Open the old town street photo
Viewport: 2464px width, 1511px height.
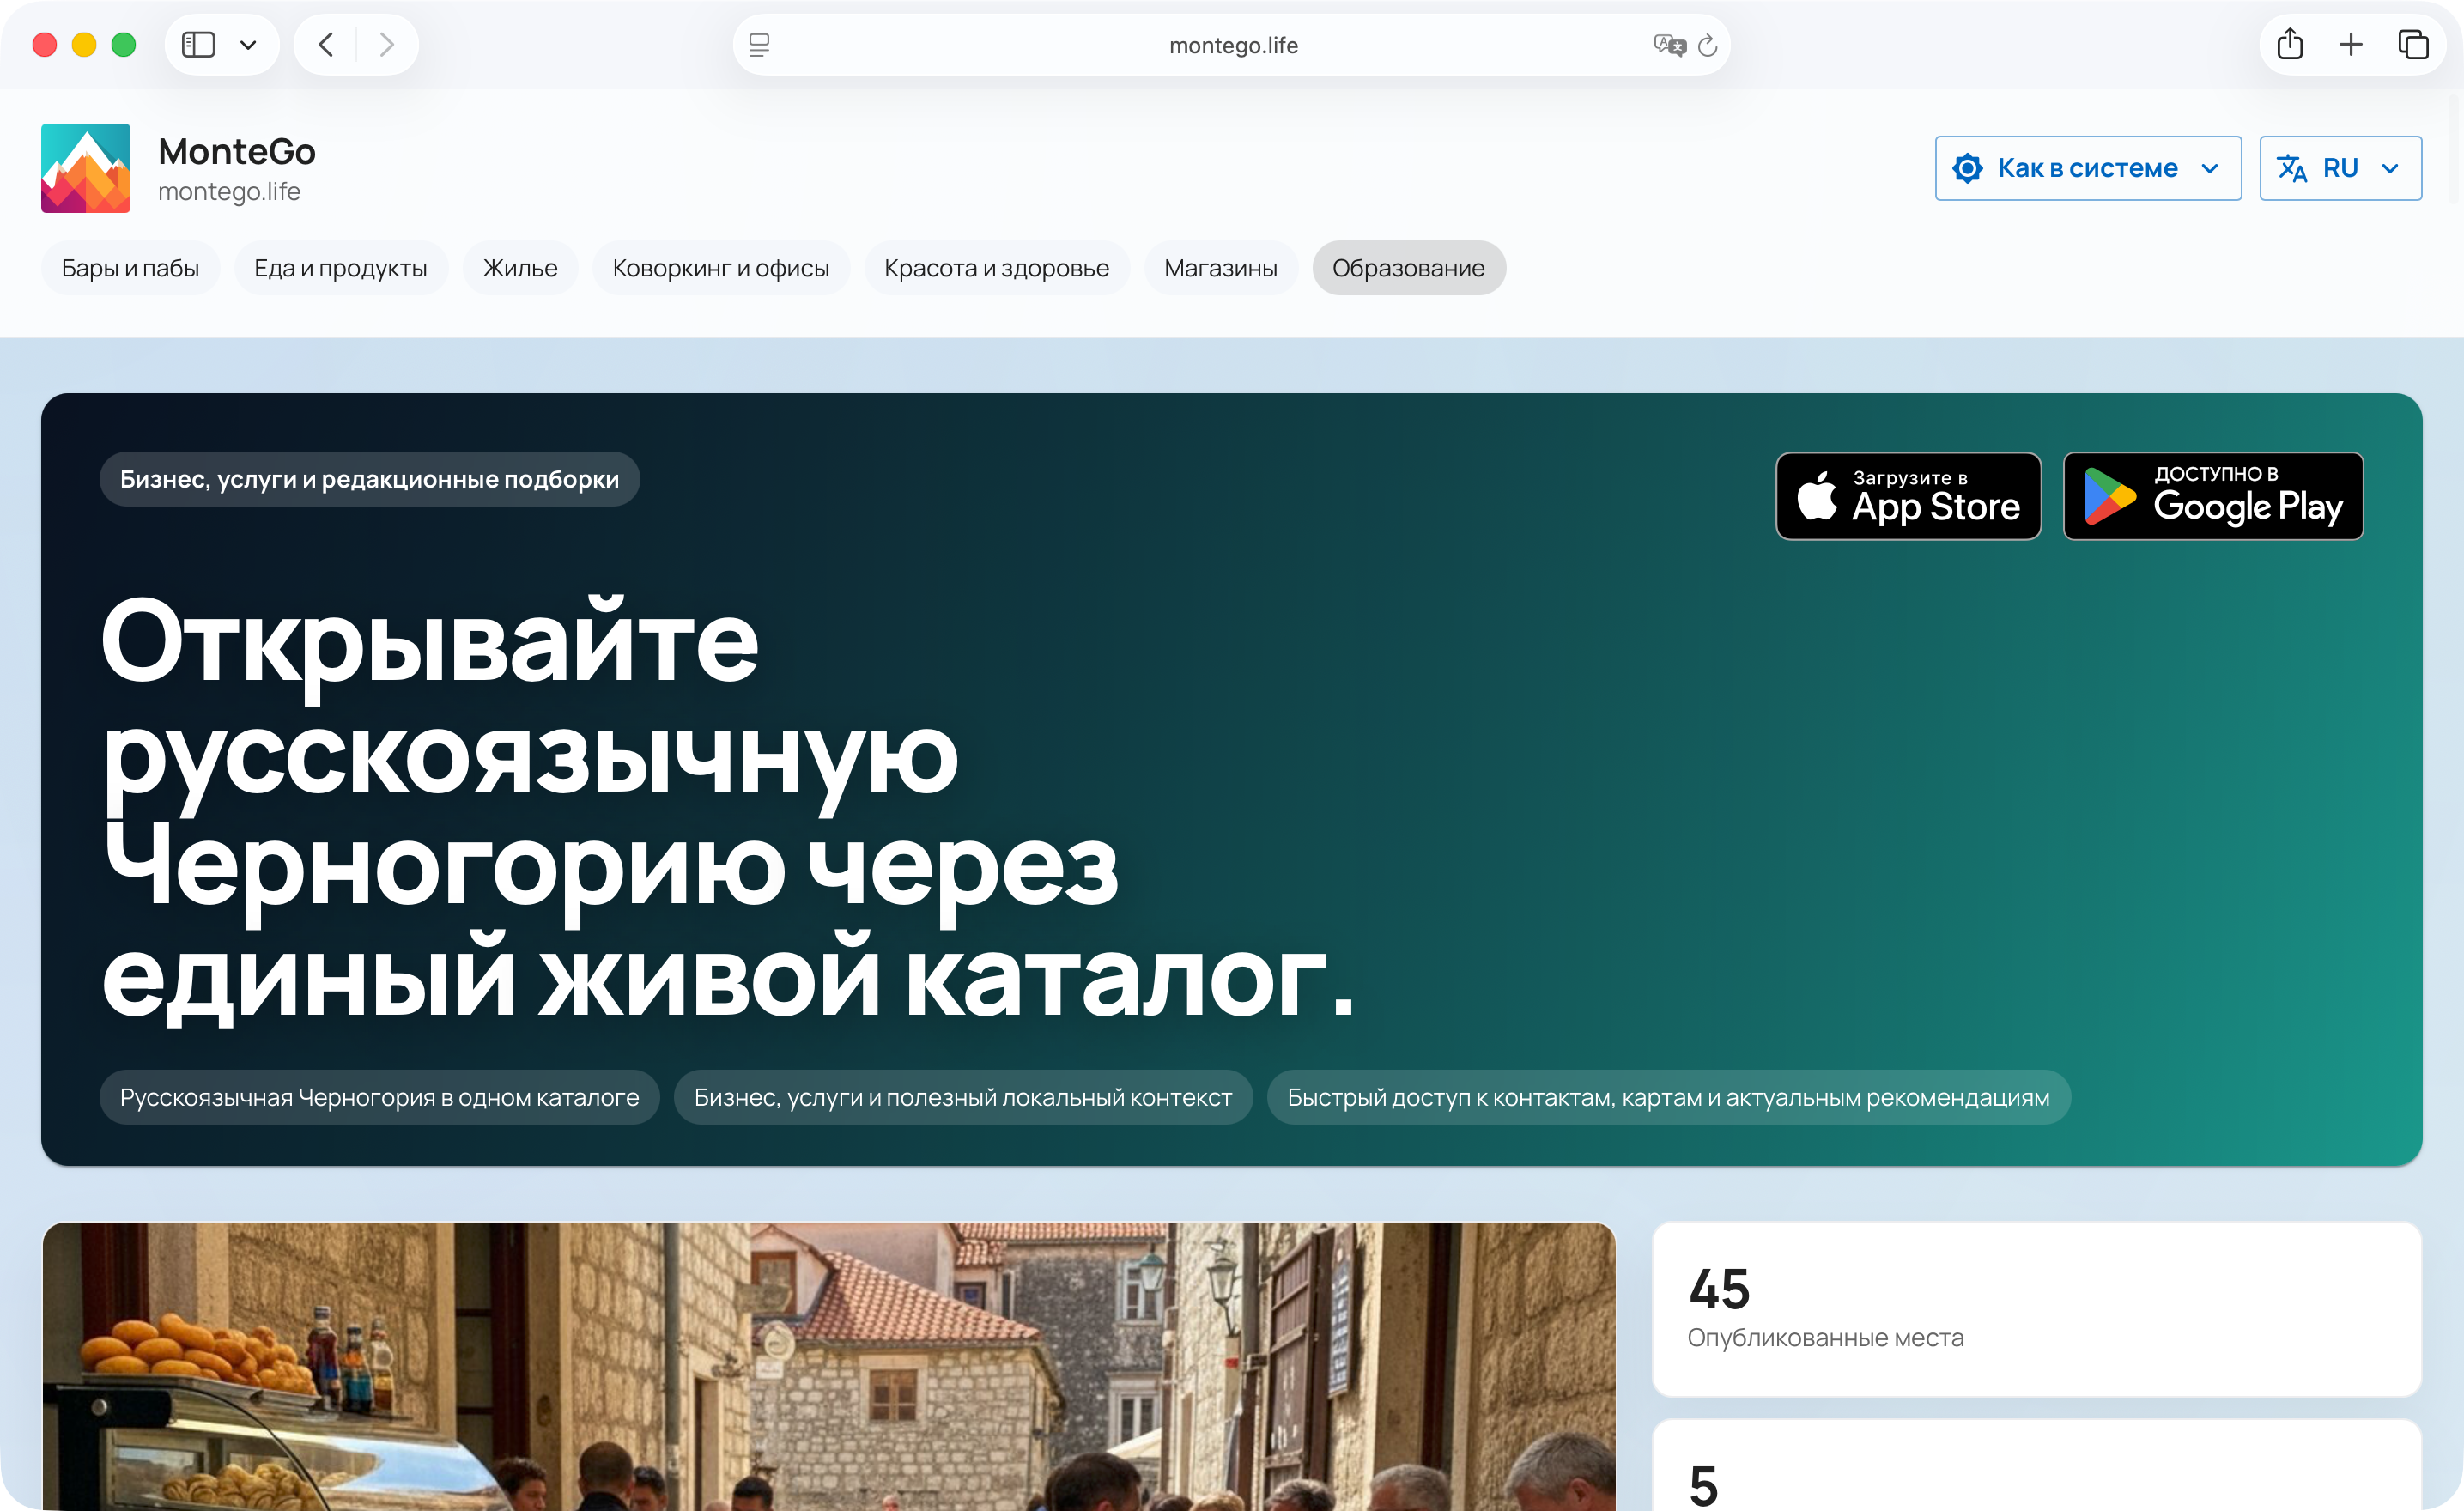(829, 1366)
